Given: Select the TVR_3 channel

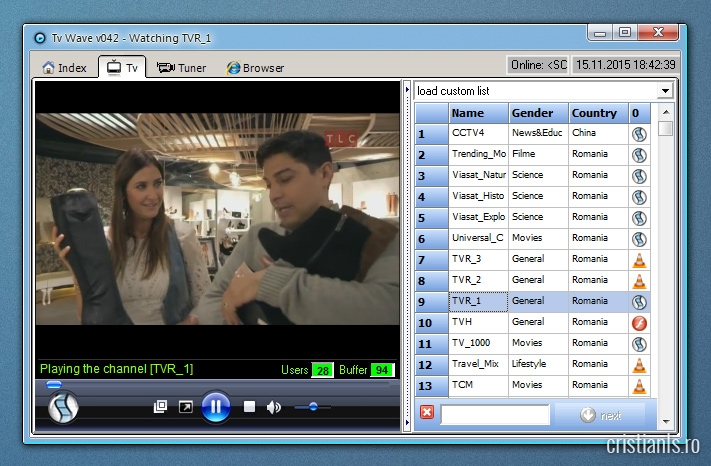Looking at the screenshot, I should [x=478, y=259].
